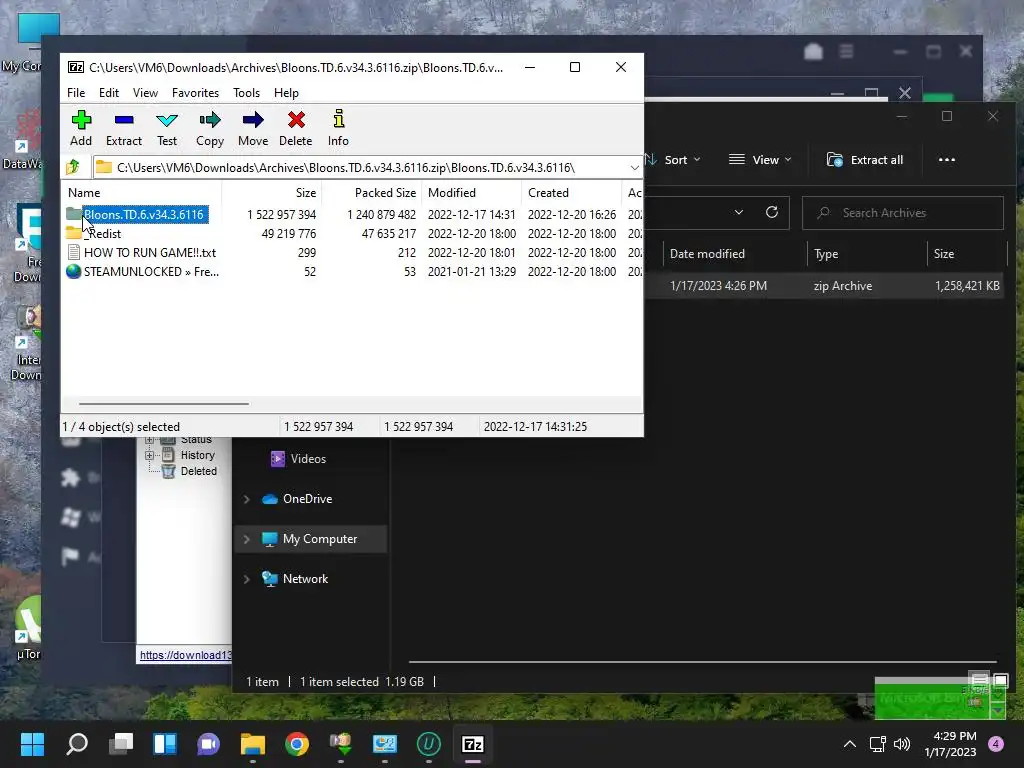Open the Windows Start menu

[x=32, y=744]
